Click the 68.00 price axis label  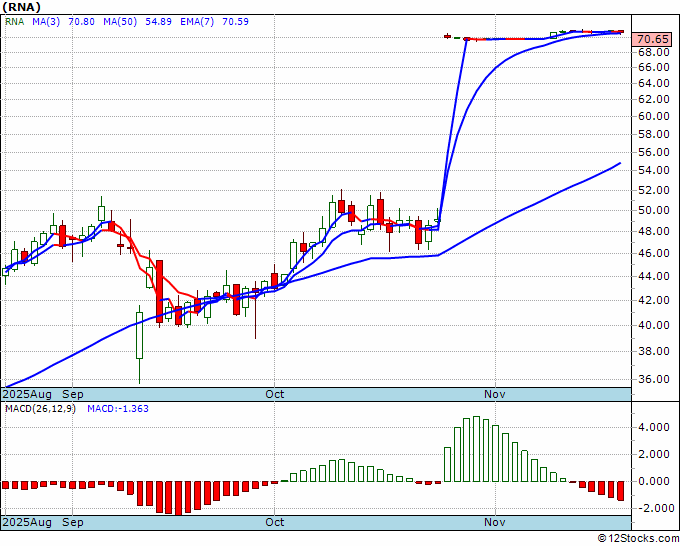point(654,52)
